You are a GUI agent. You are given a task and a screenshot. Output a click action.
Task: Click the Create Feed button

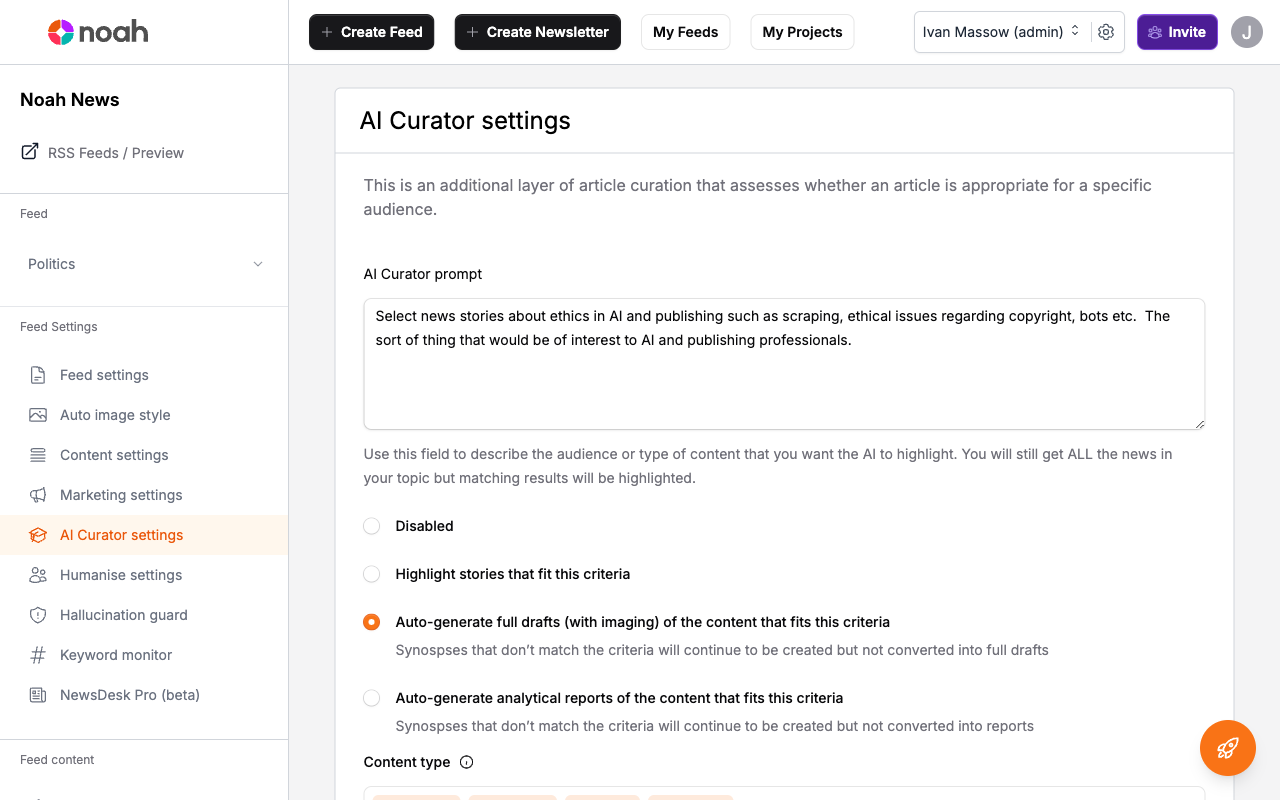tap(371, 32)
